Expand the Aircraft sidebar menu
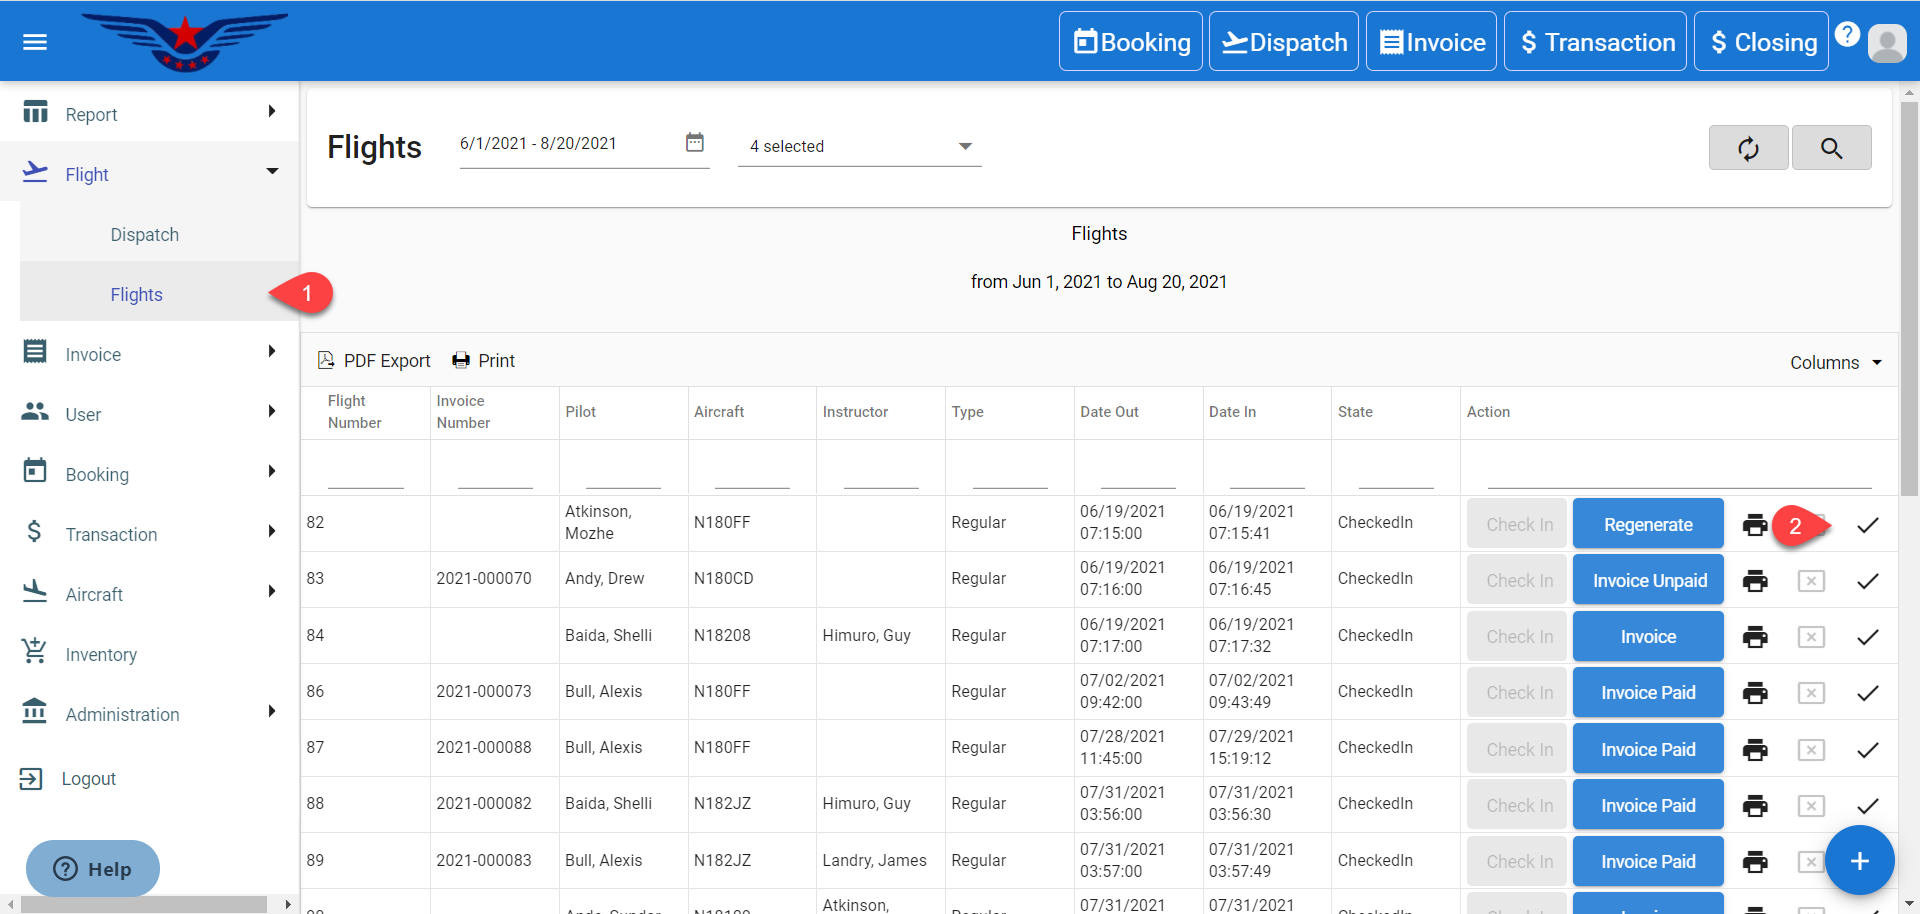The image size is (1920, 914). click(150, 594)
